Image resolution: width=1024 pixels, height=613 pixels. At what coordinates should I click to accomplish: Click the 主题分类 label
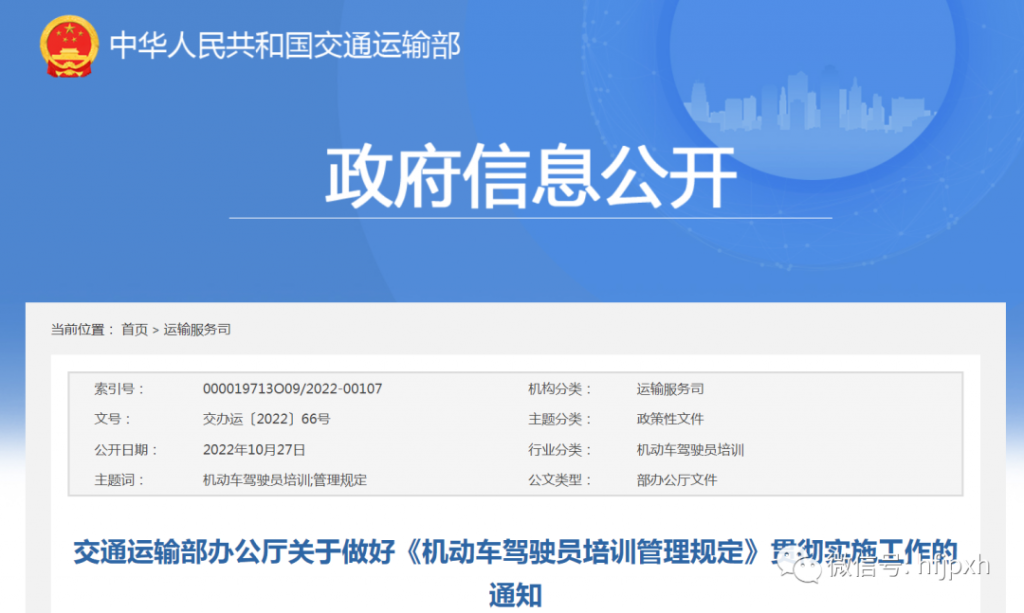pos(559,419)
